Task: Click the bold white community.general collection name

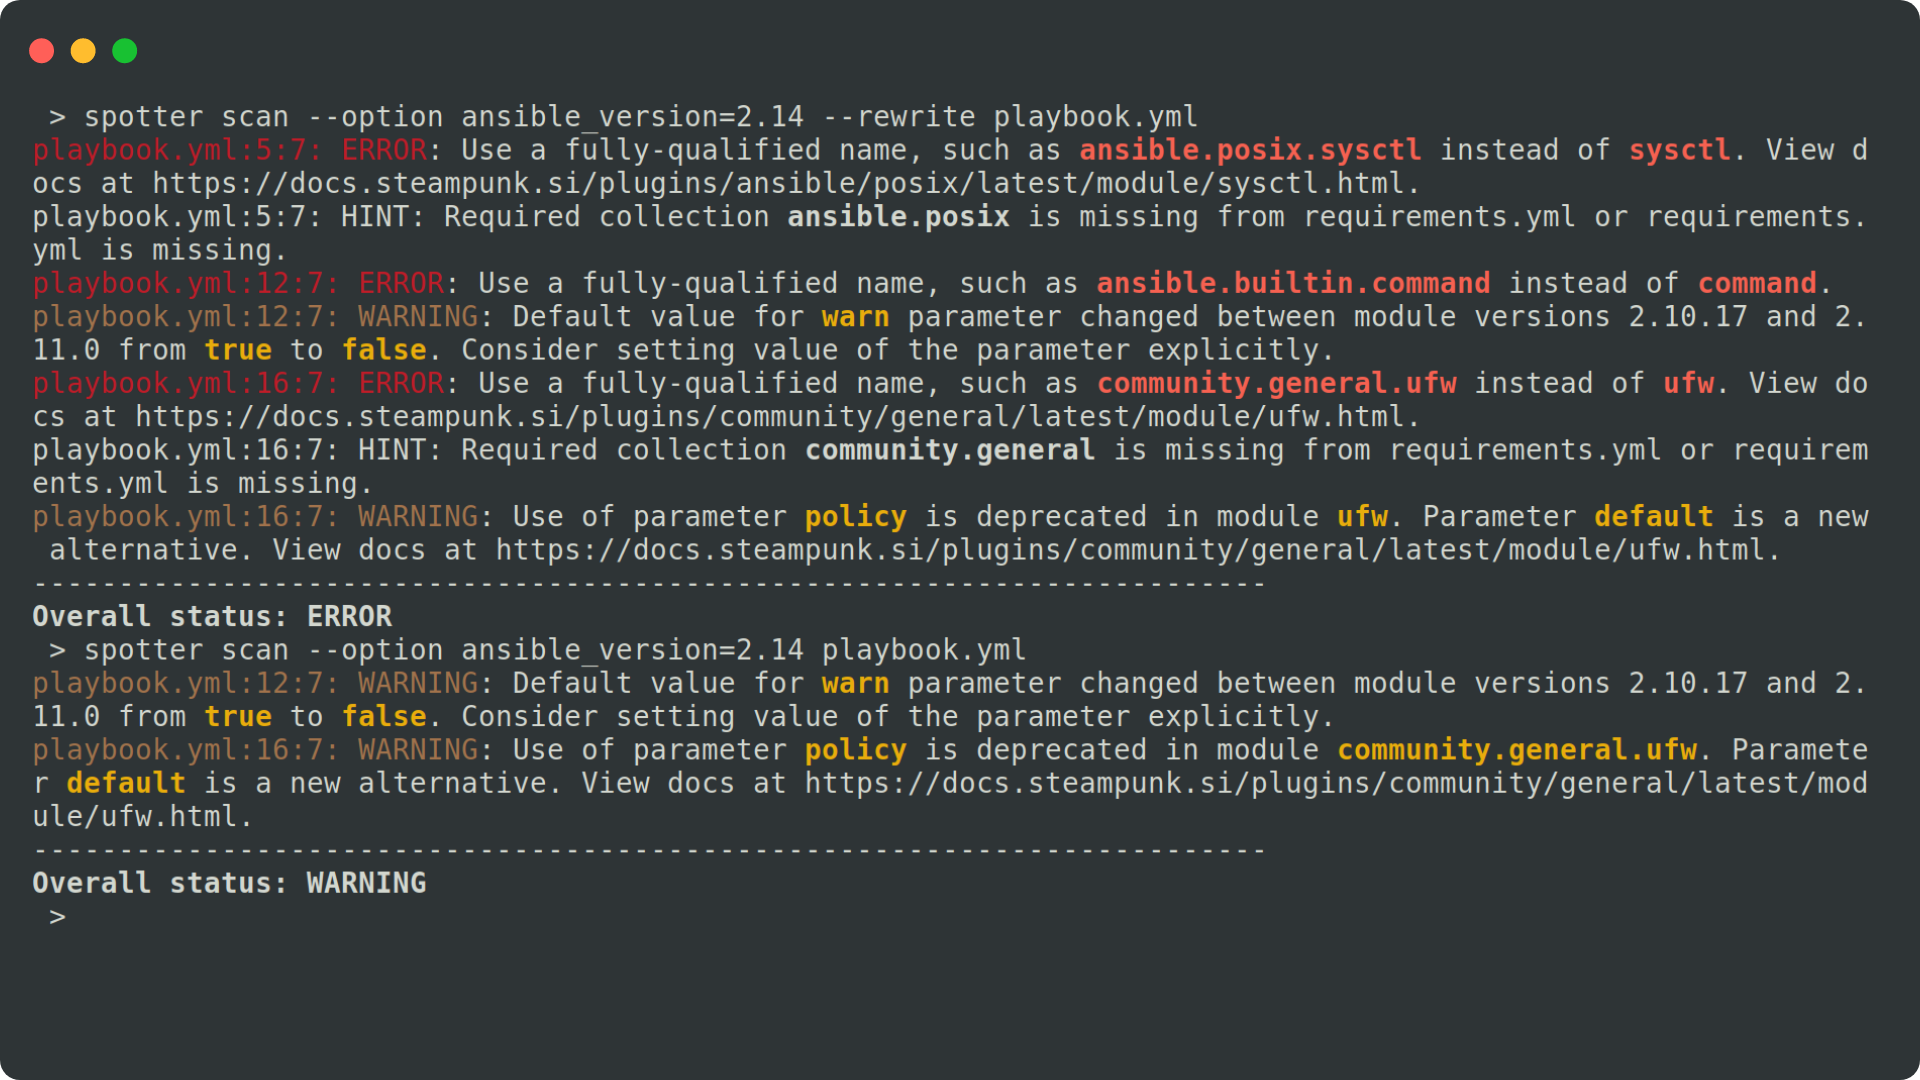Action: point(950,451)
